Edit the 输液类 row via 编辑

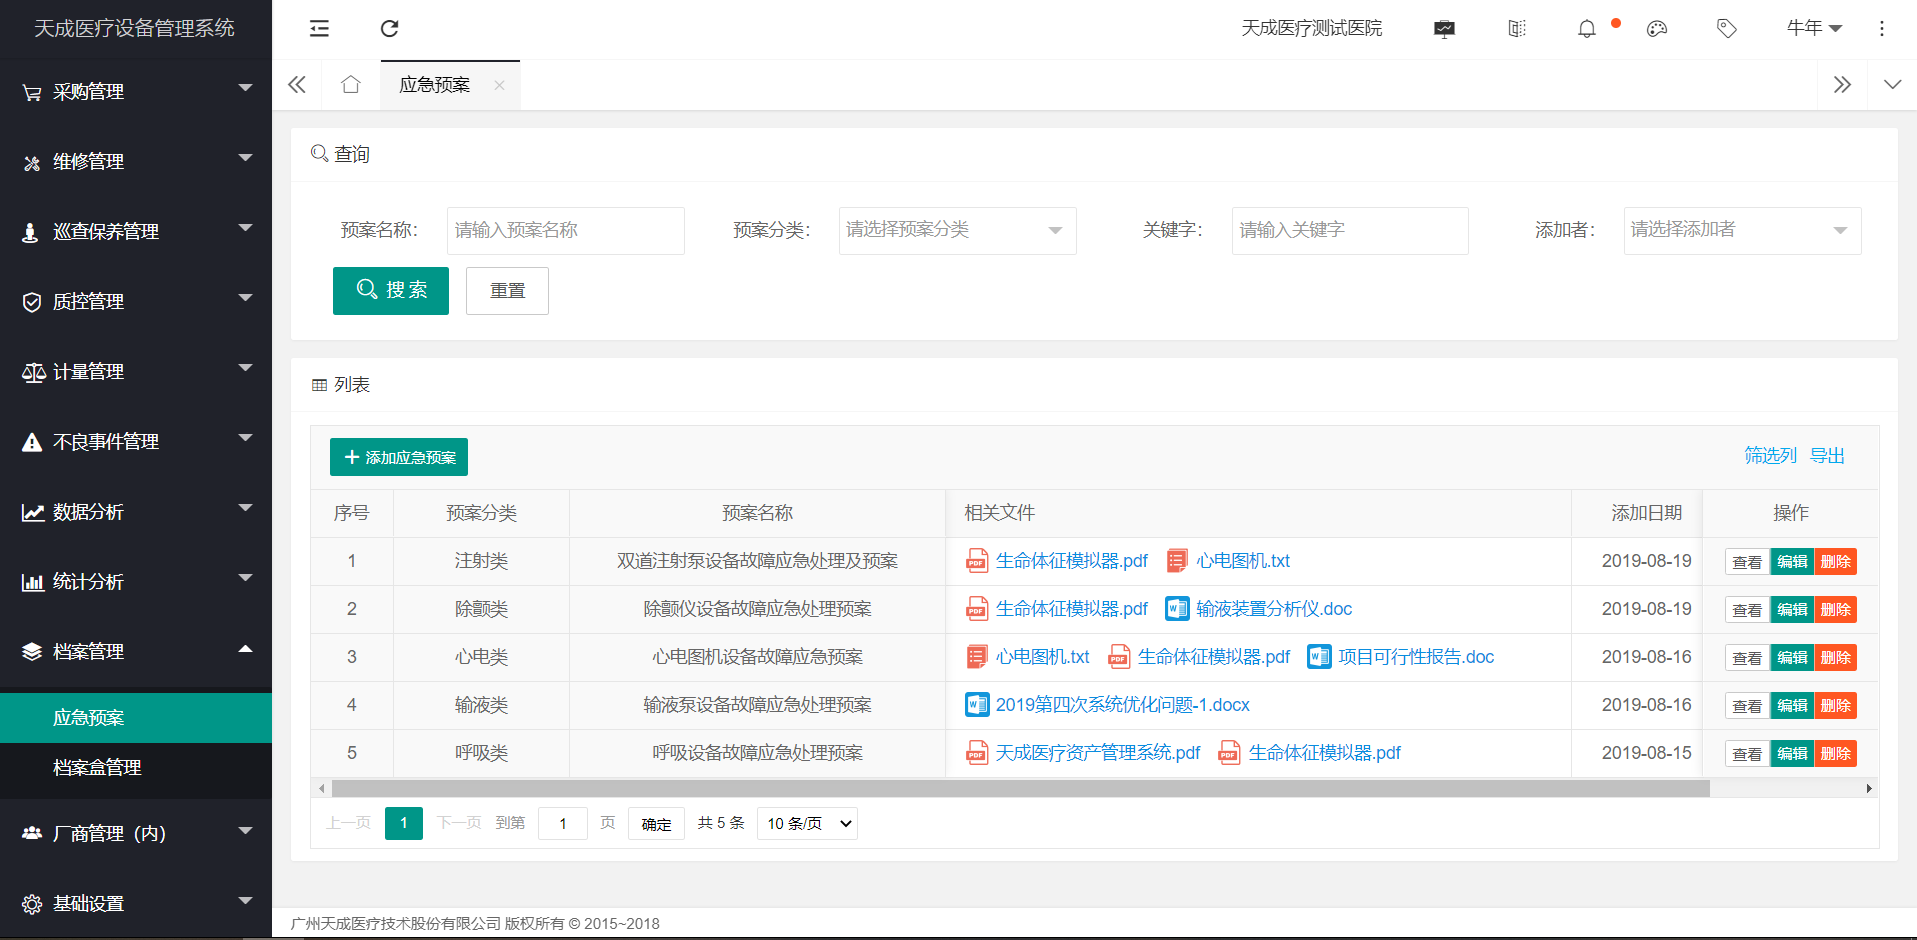pos(1792,706)
